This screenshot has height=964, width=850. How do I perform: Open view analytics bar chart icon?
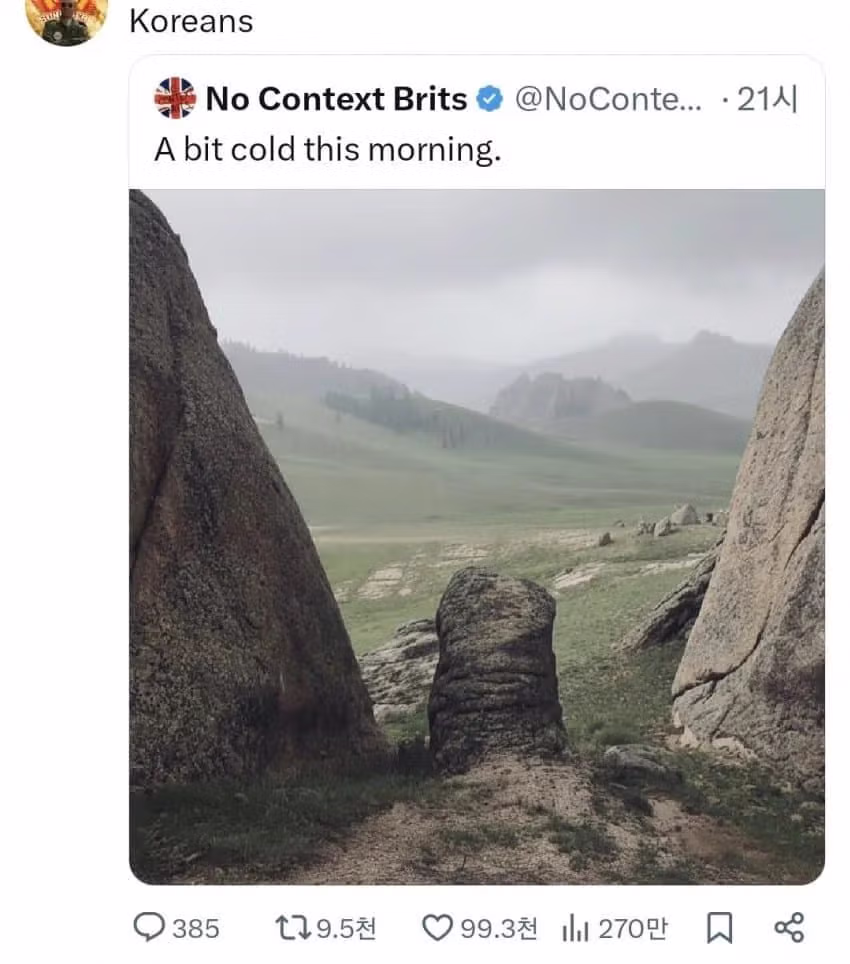coord(574,928)
